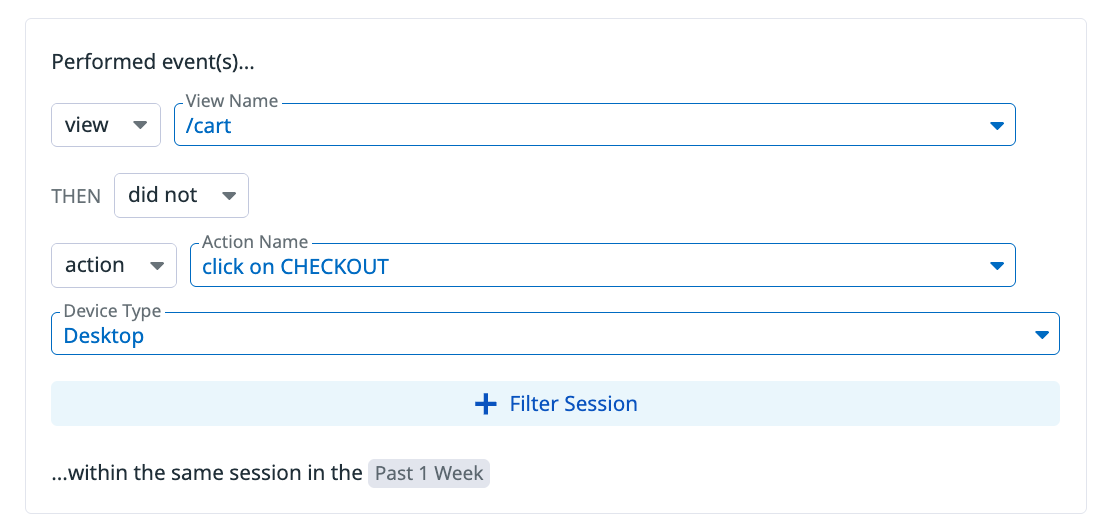The image size is (1100, 518).
Task: Select the 'click on CHECKOUT' Action Name value
Action: 295,266
